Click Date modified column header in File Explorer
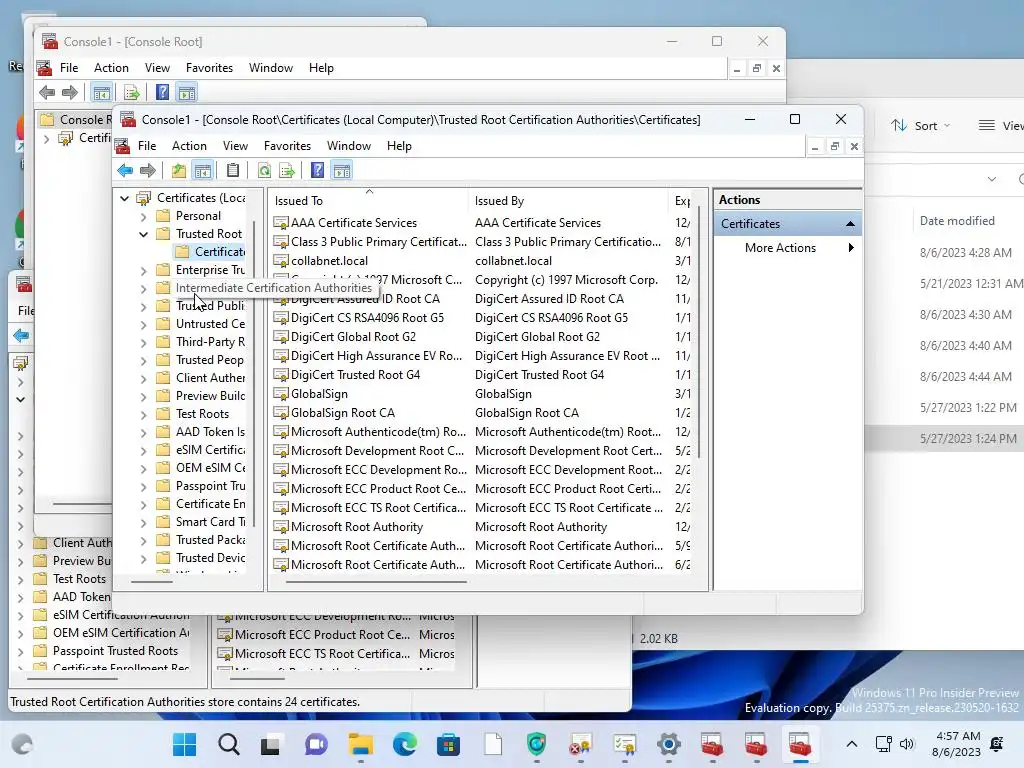1024x768 pixels. (x=957, y=221)
